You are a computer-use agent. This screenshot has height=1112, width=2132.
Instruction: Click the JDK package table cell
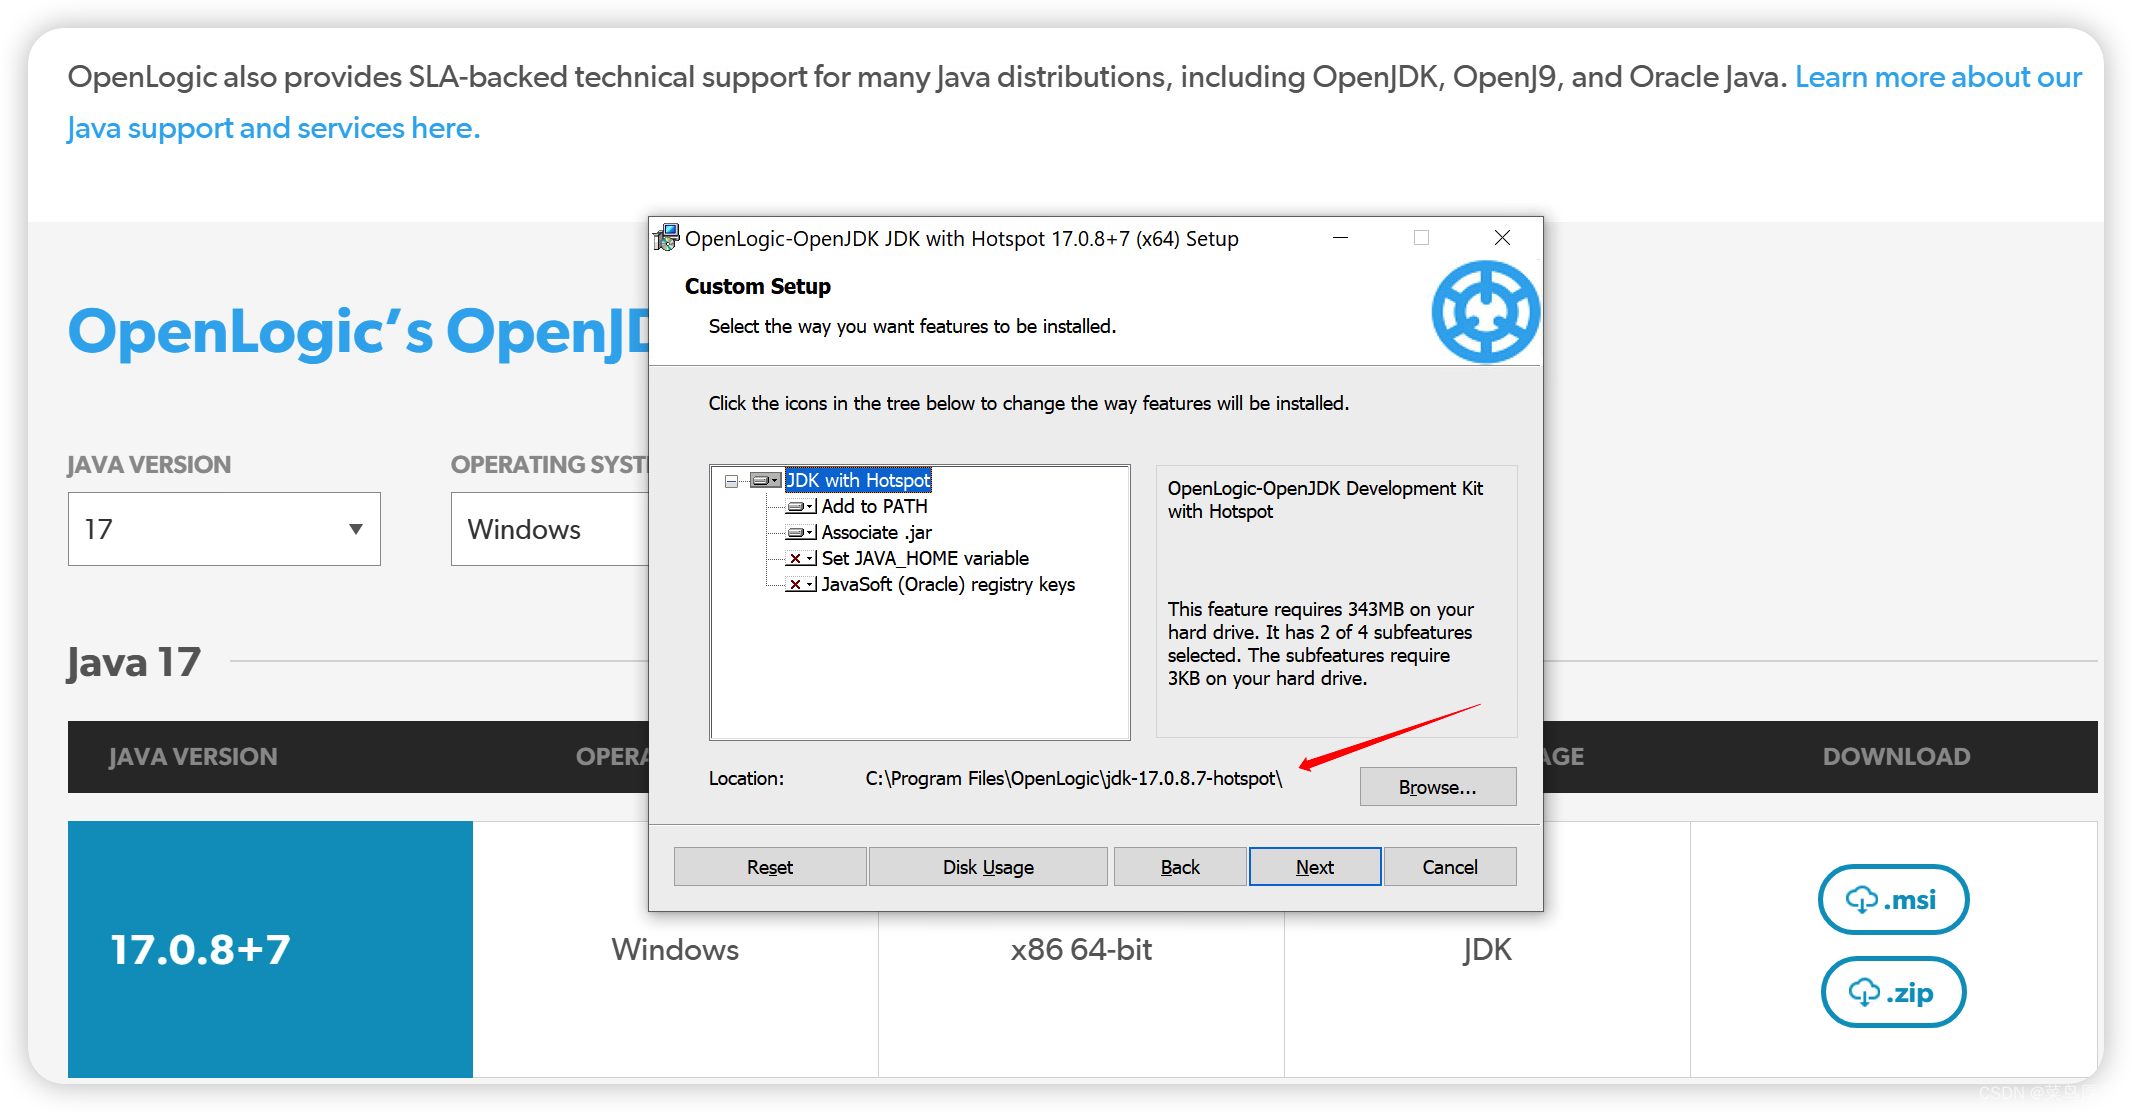pyautogui.click(x=1487, y=949)
